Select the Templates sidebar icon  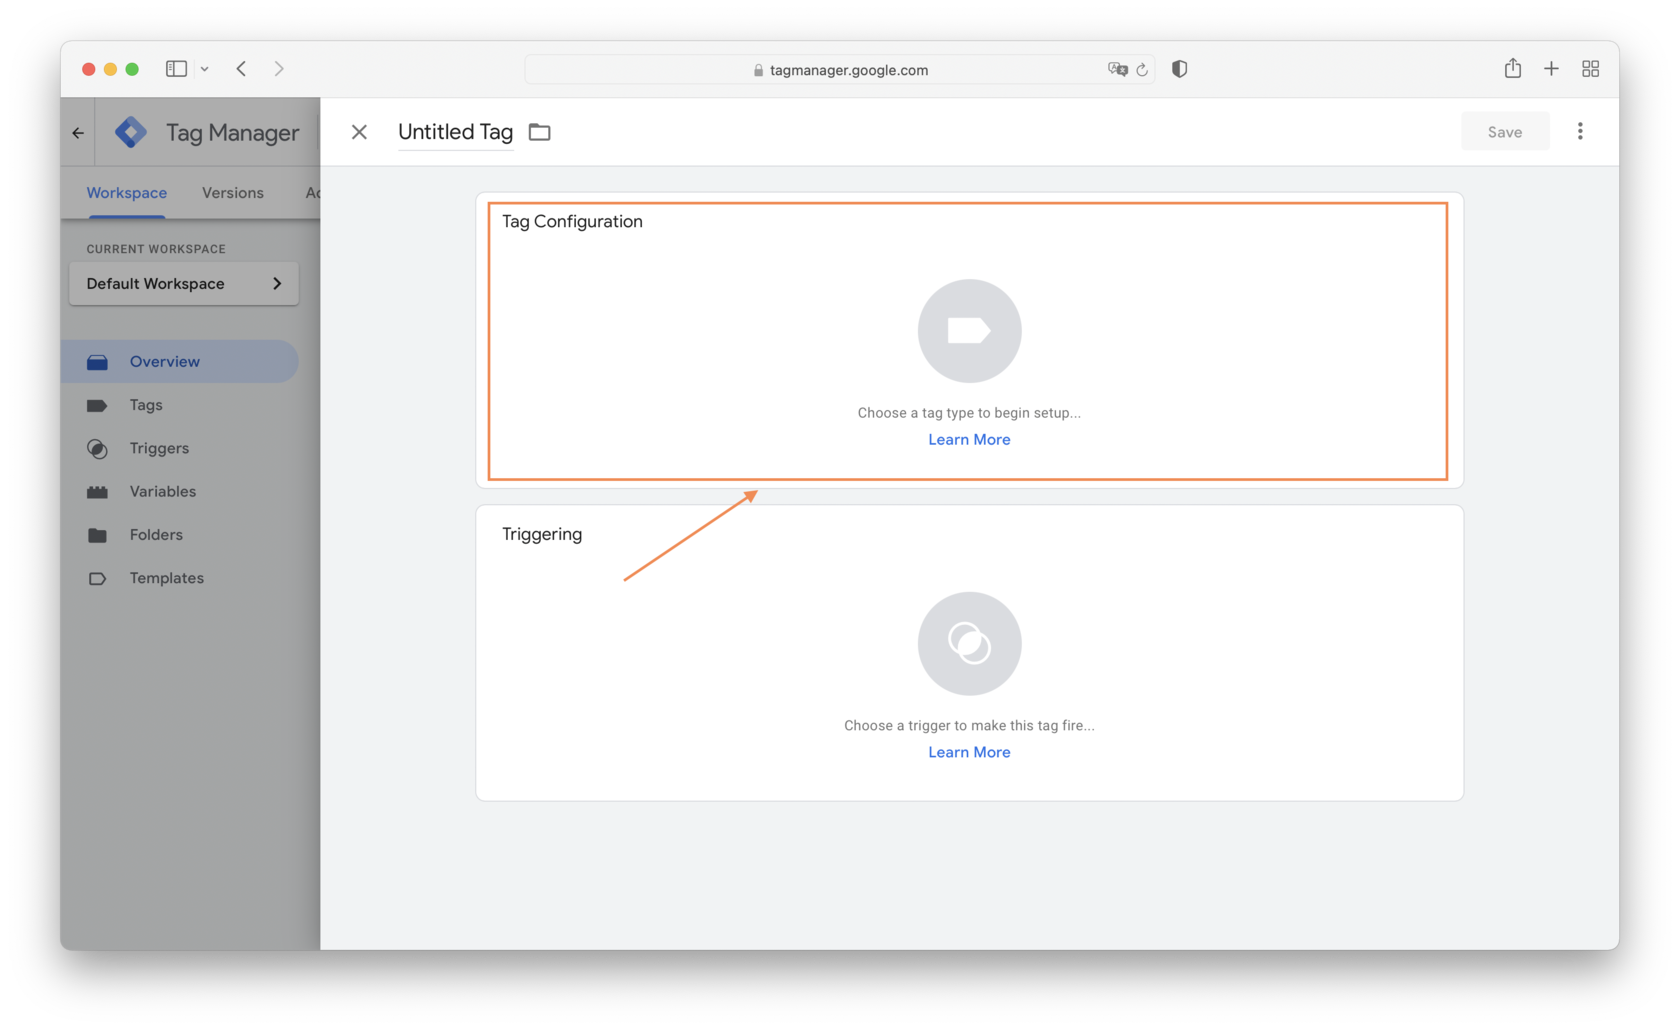coord(97,578)
